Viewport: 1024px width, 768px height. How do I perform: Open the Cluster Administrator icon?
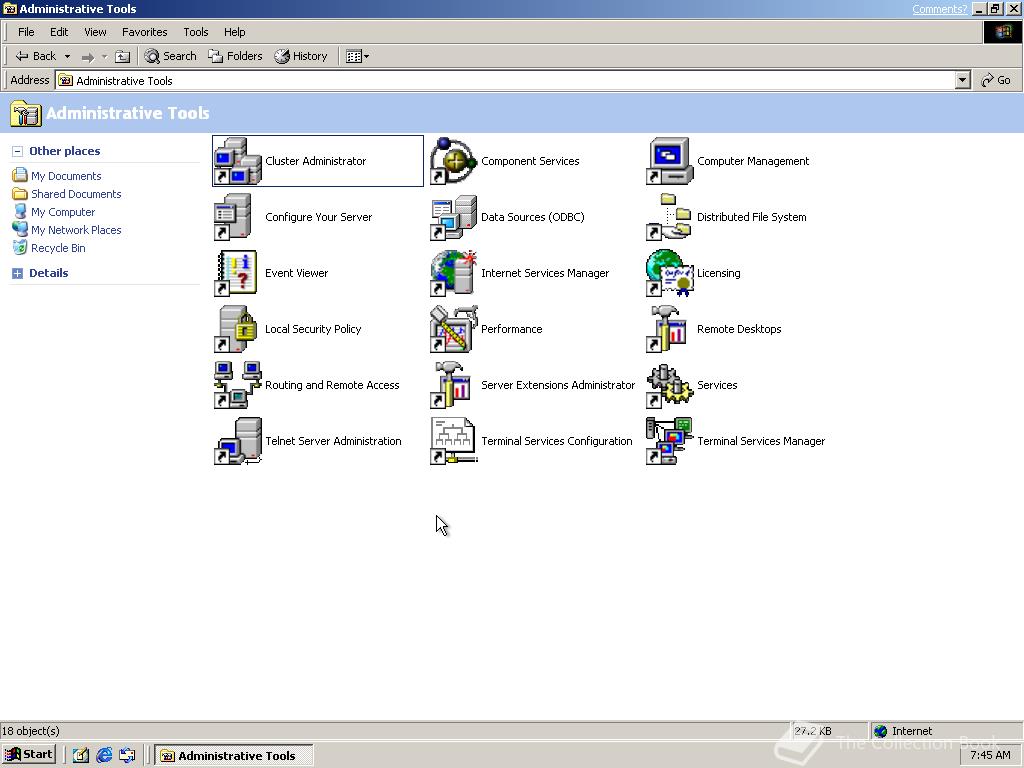click(x=238, y=161)
